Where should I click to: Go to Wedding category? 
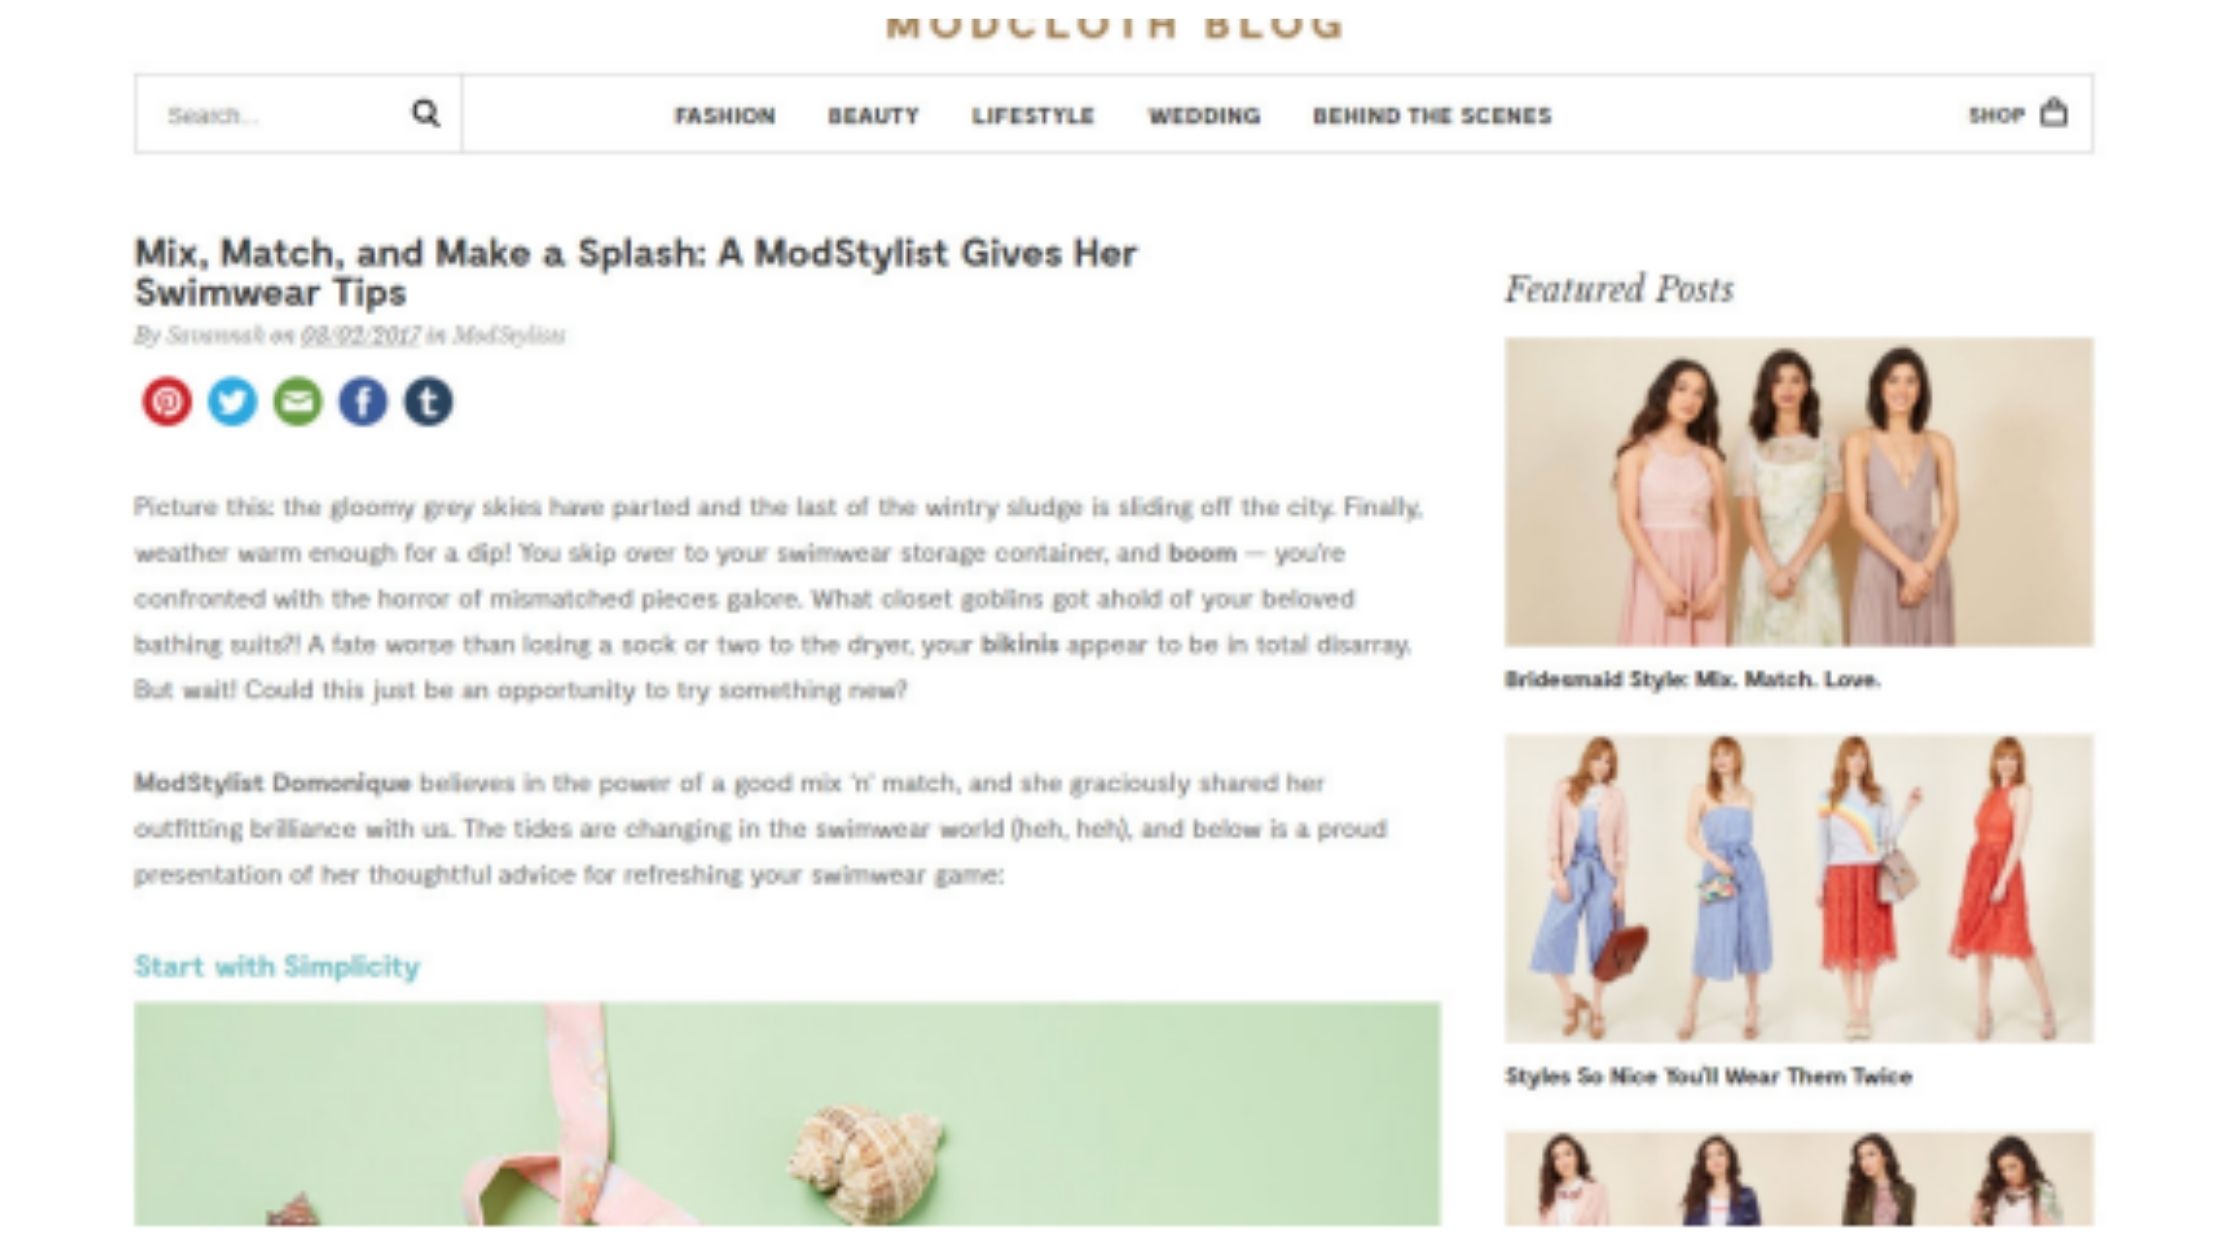[1204, 116]
